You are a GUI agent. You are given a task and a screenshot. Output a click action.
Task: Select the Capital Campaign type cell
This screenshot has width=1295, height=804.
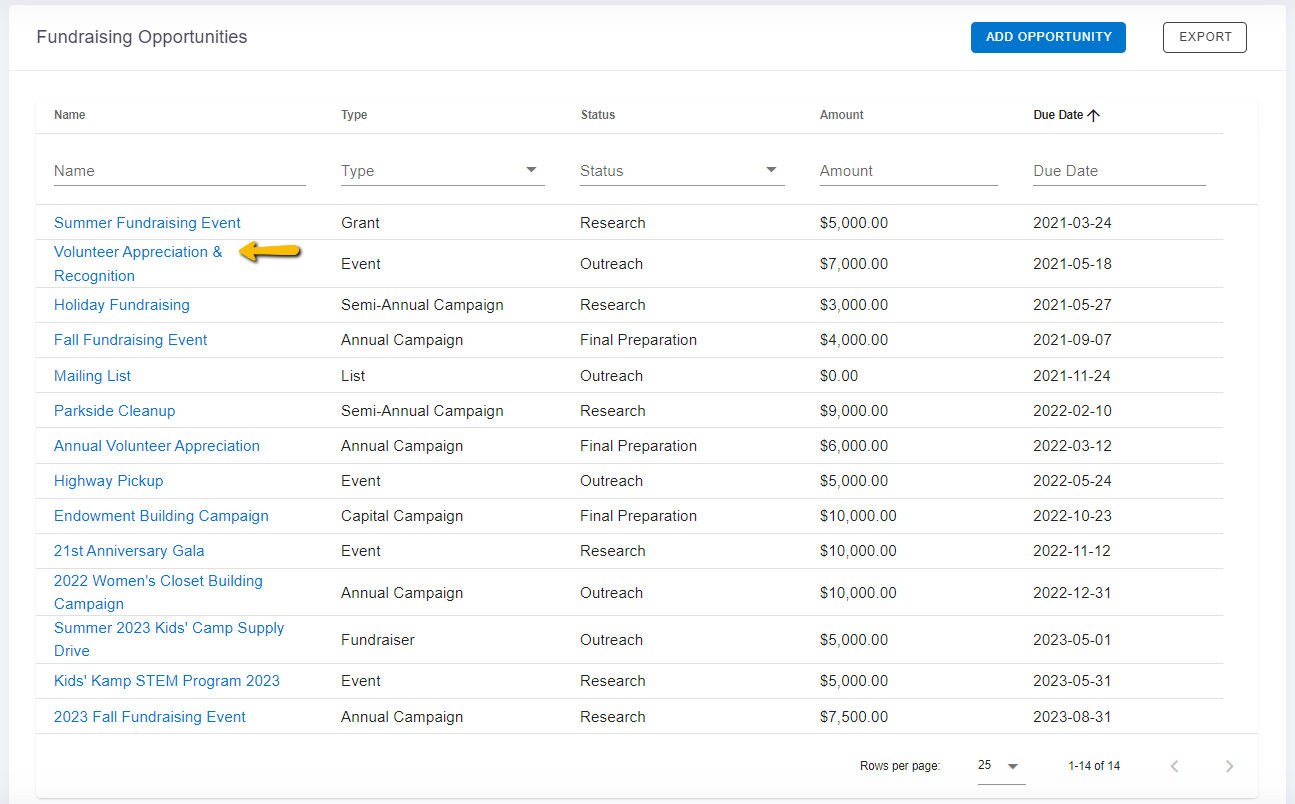tap(402, 516)
